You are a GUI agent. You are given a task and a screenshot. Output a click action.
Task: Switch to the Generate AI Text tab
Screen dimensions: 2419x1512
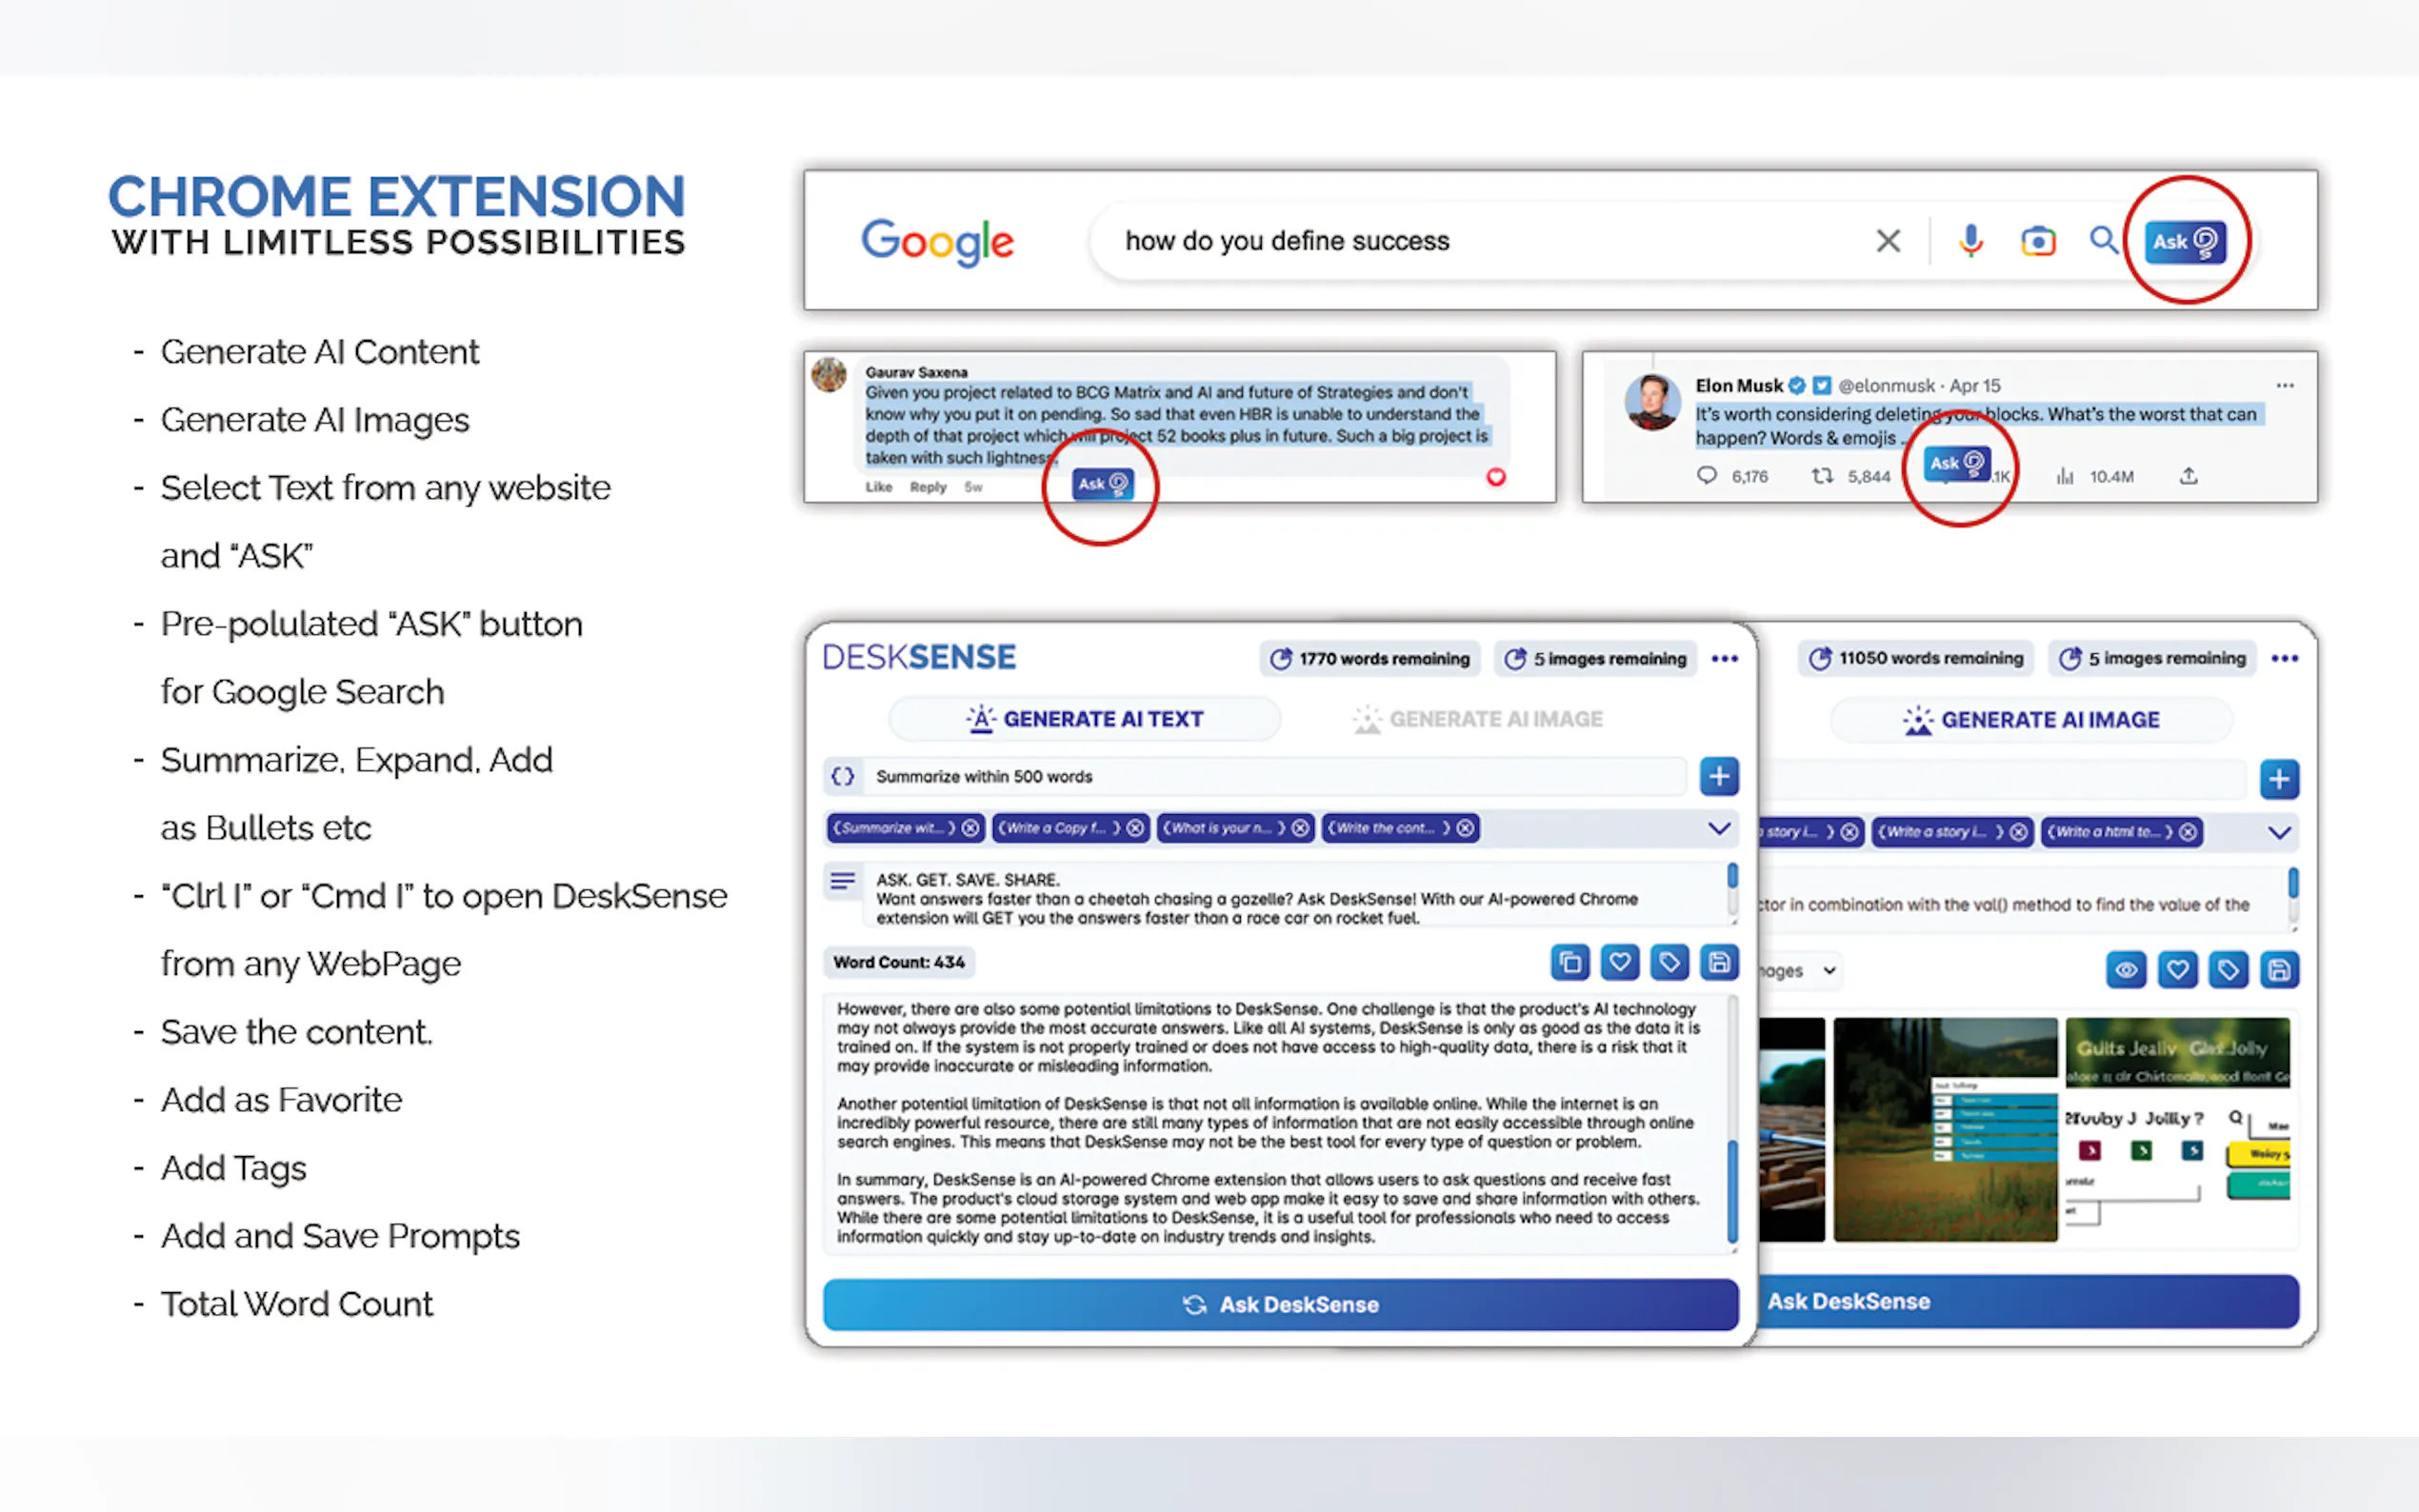point(1084,719)
